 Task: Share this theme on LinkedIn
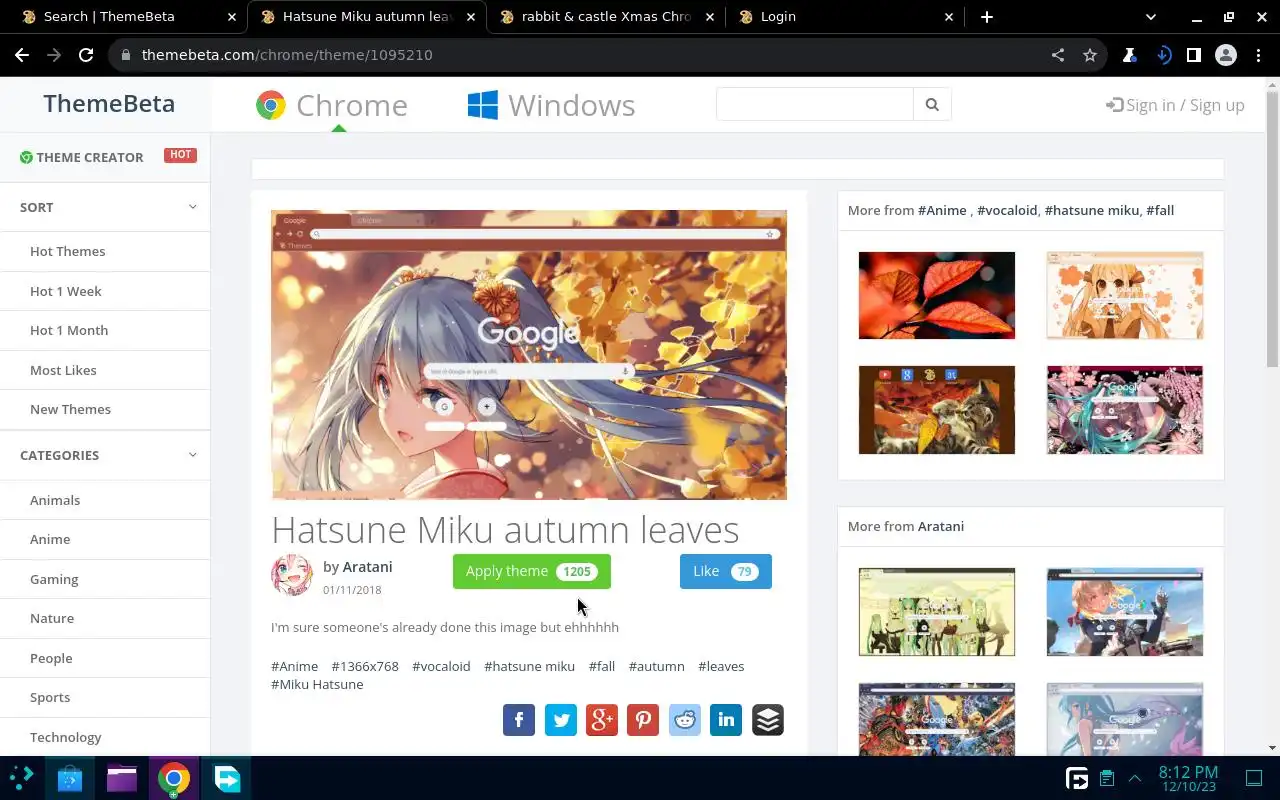pyautogui.click(x=726, y=720)
